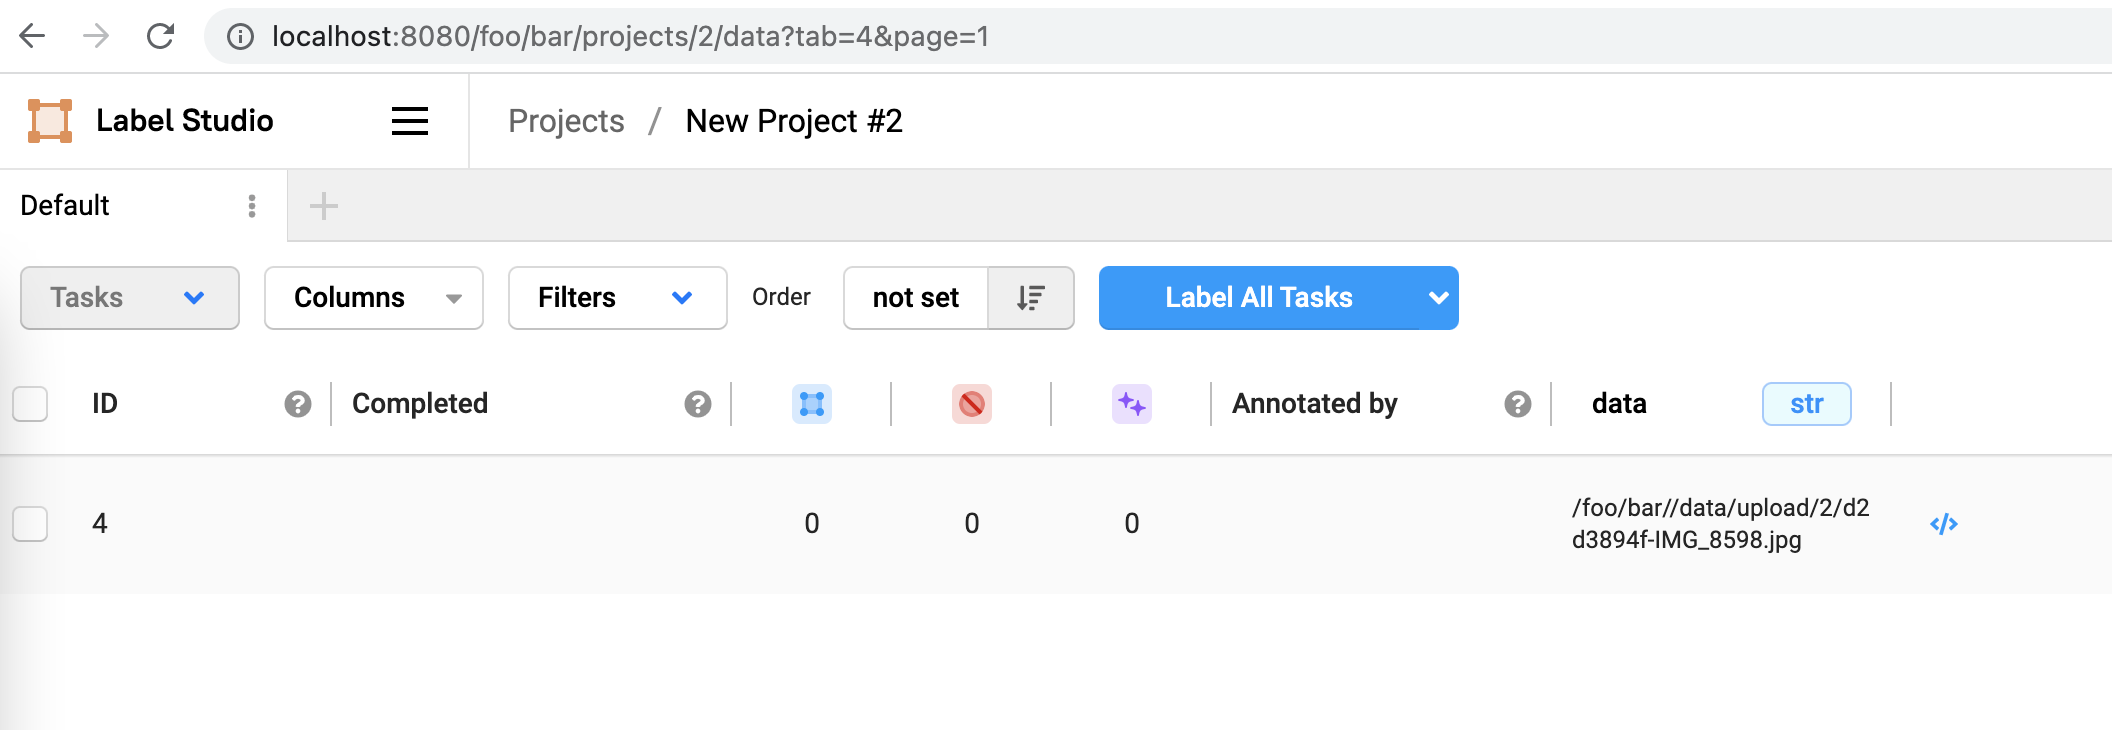Add a new tab with the plus icon
The height and width of the screenshot is (730, 2112).
coord(322,205)
